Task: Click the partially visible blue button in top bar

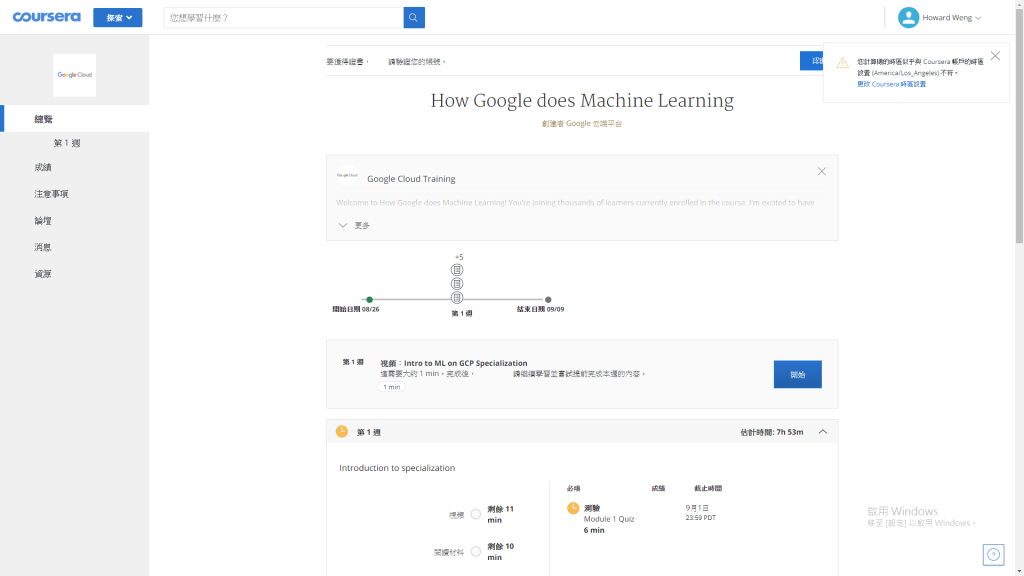Action: pyautogui.click(x=812, y=61)
